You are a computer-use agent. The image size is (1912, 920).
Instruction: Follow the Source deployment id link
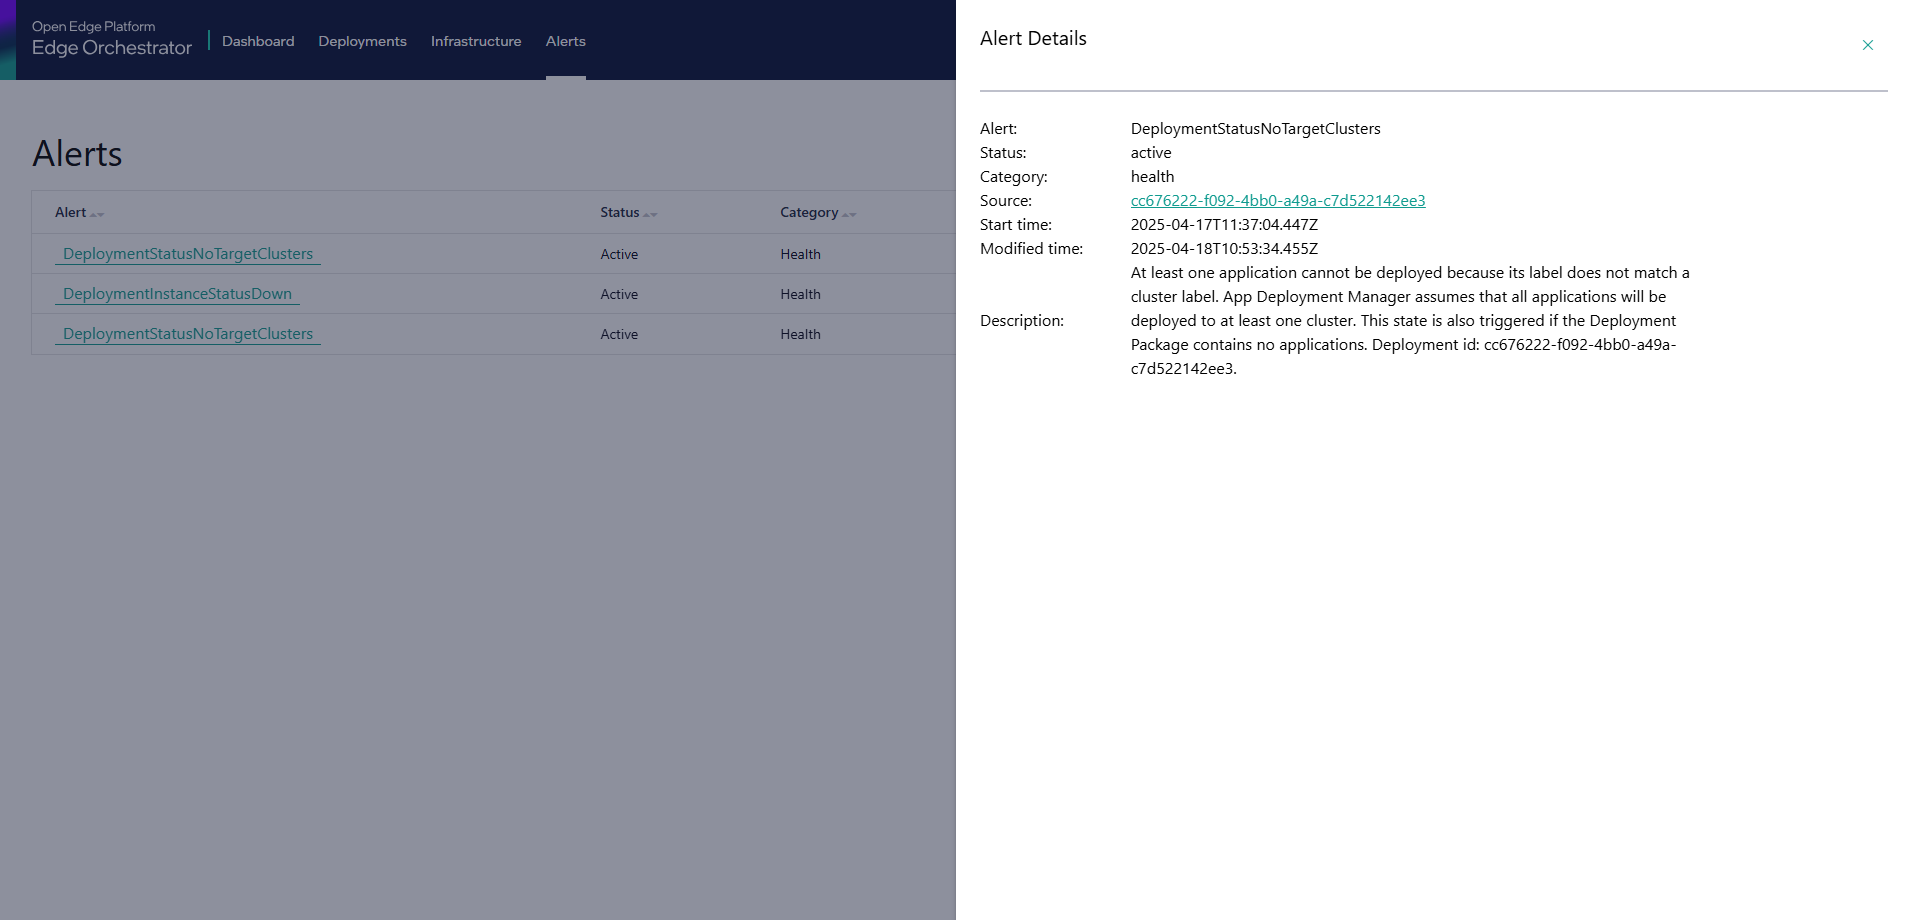[1278, 200]
